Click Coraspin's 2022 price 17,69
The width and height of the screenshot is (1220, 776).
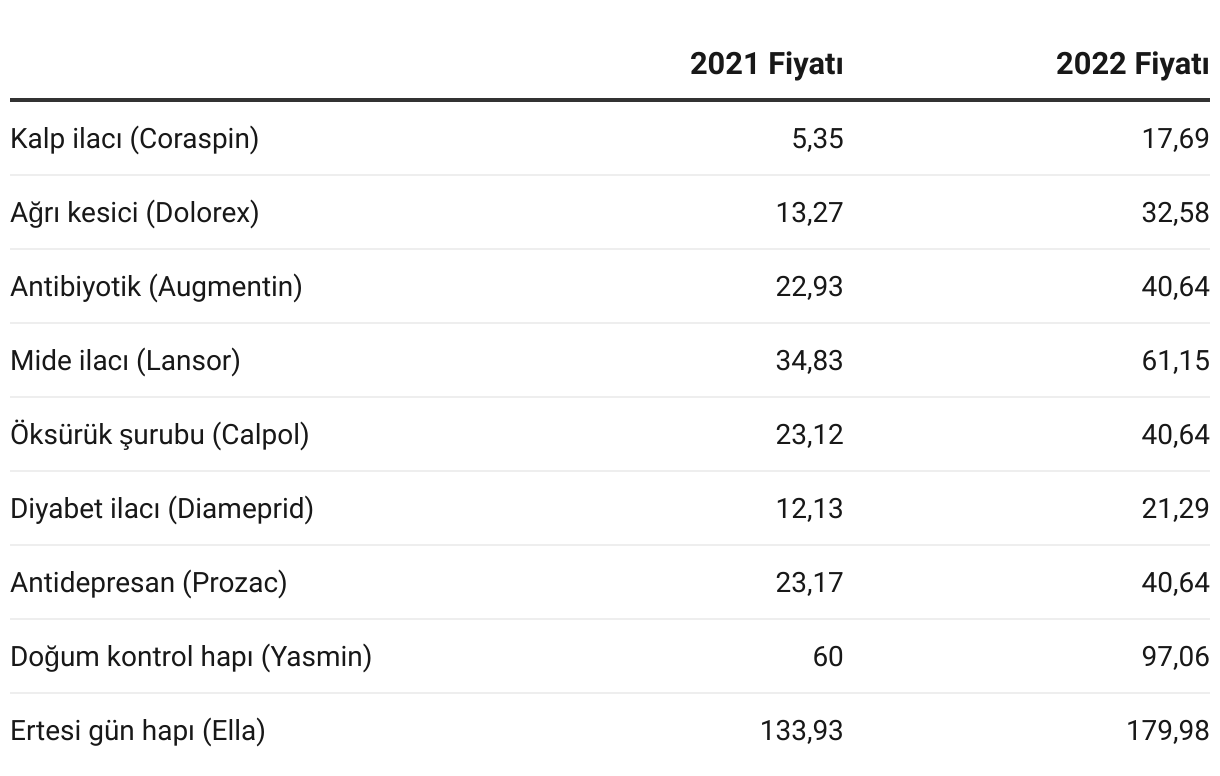click(1175, 139)
